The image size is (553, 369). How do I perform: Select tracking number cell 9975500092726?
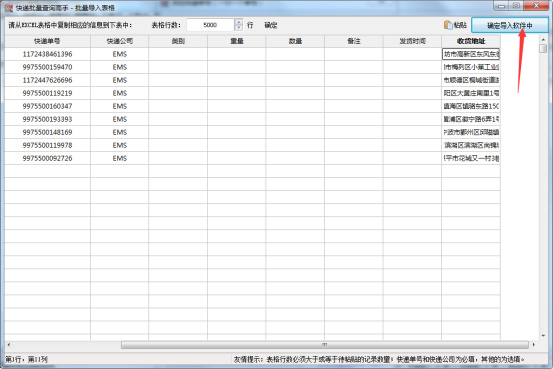coord(47,158)
